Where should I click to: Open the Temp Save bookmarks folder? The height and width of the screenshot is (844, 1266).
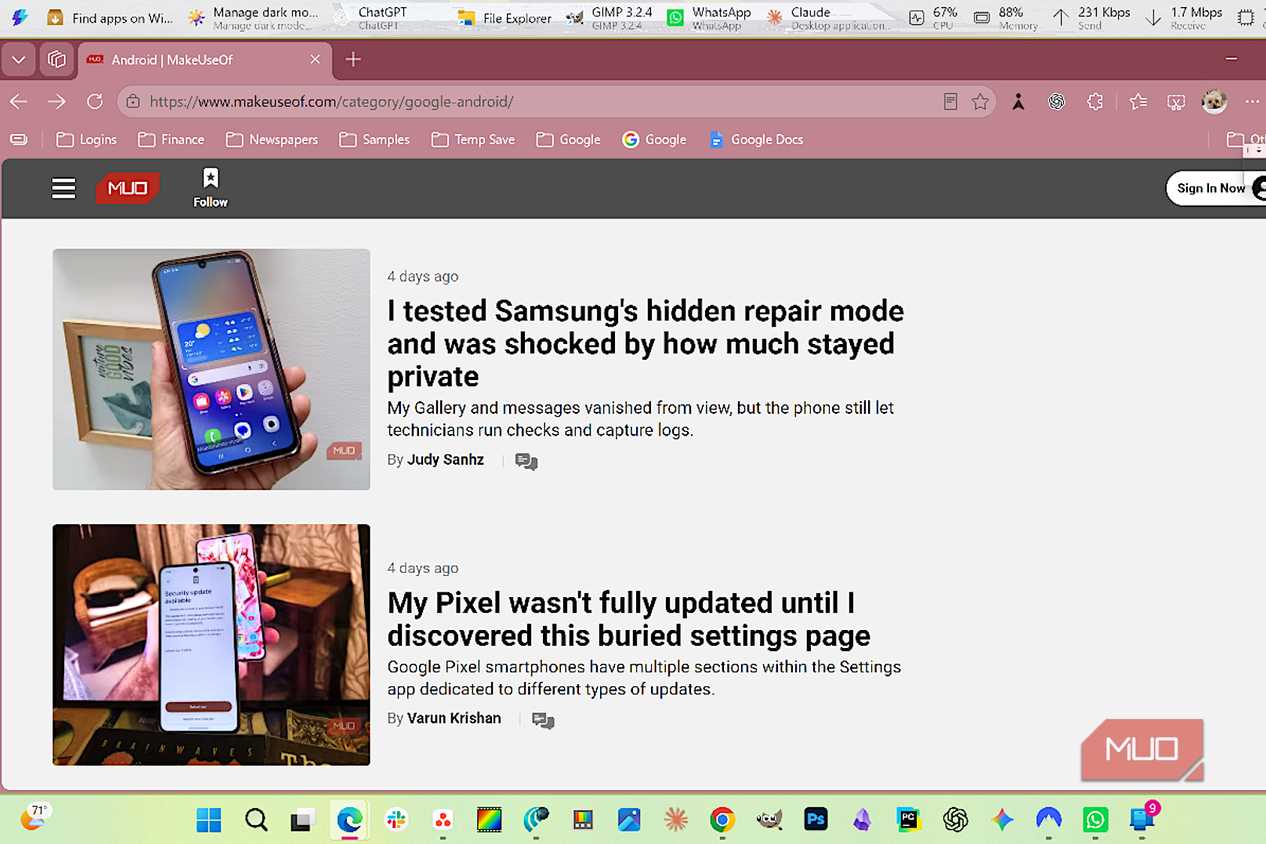[473, 140]
